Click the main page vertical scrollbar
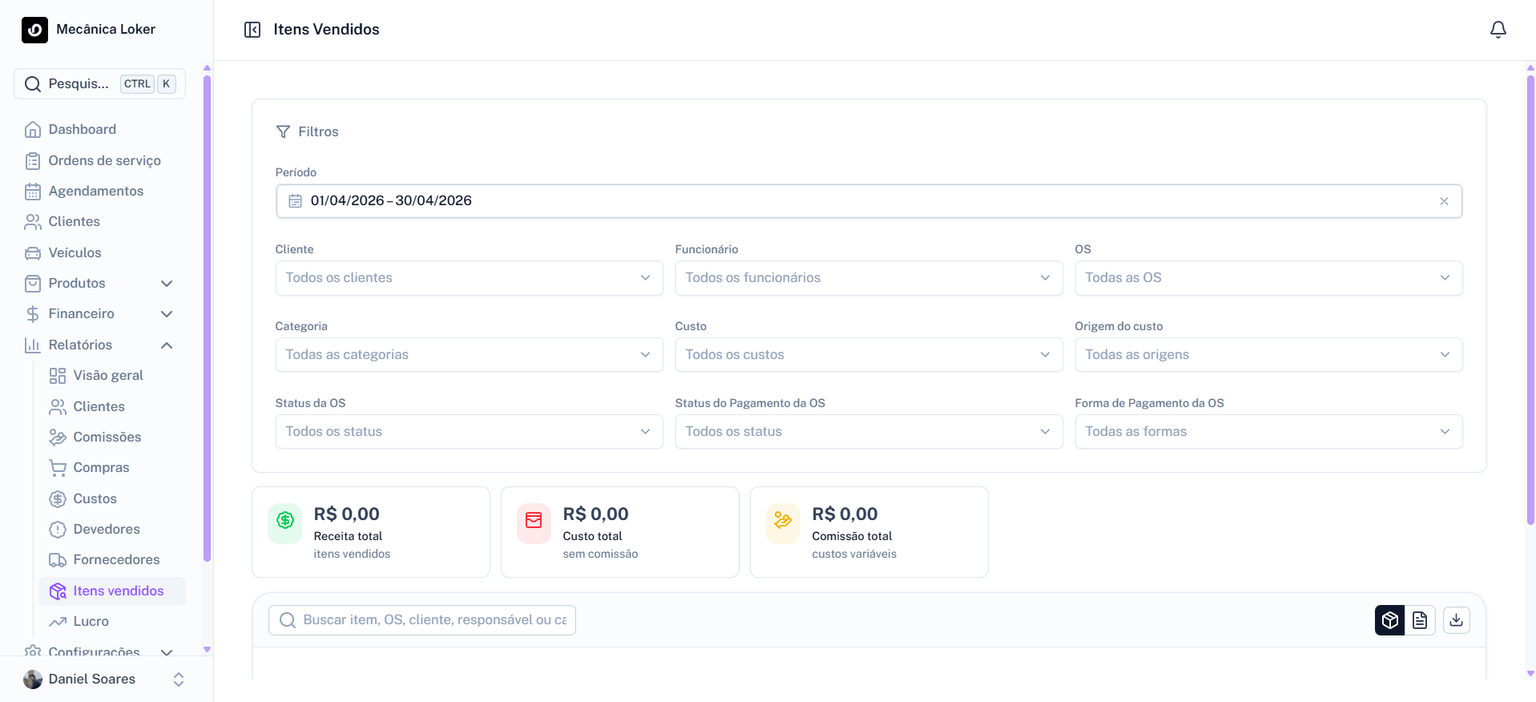Image resolution: width=1536 pixels, height=702 pixels. [x=1530, y=300]
